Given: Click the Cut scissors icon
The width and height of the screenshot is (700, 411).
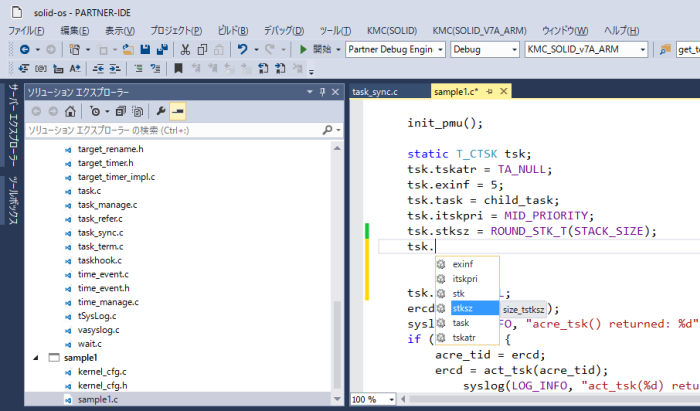Looking at the screenshot, I should (x=185, y=49).
